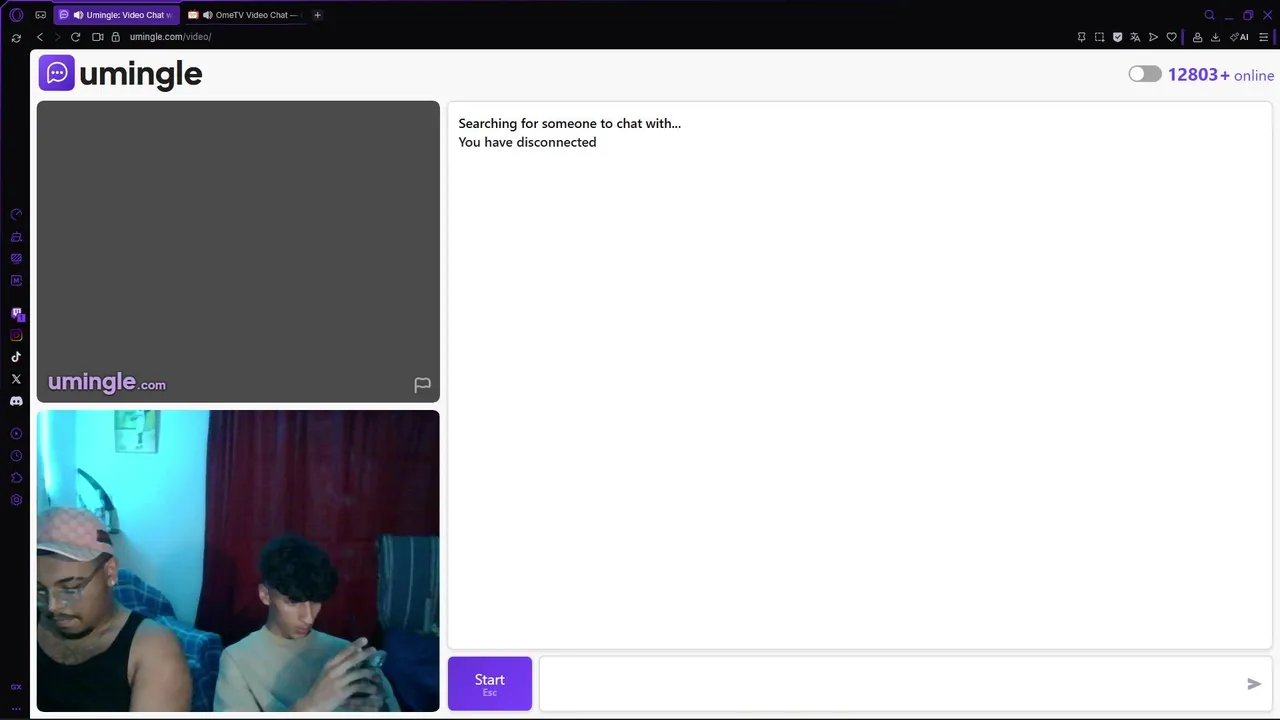The image size is (1280, 720).
Task: Open the GX Corner gamepad icon
Action: (x=41, y=15)
